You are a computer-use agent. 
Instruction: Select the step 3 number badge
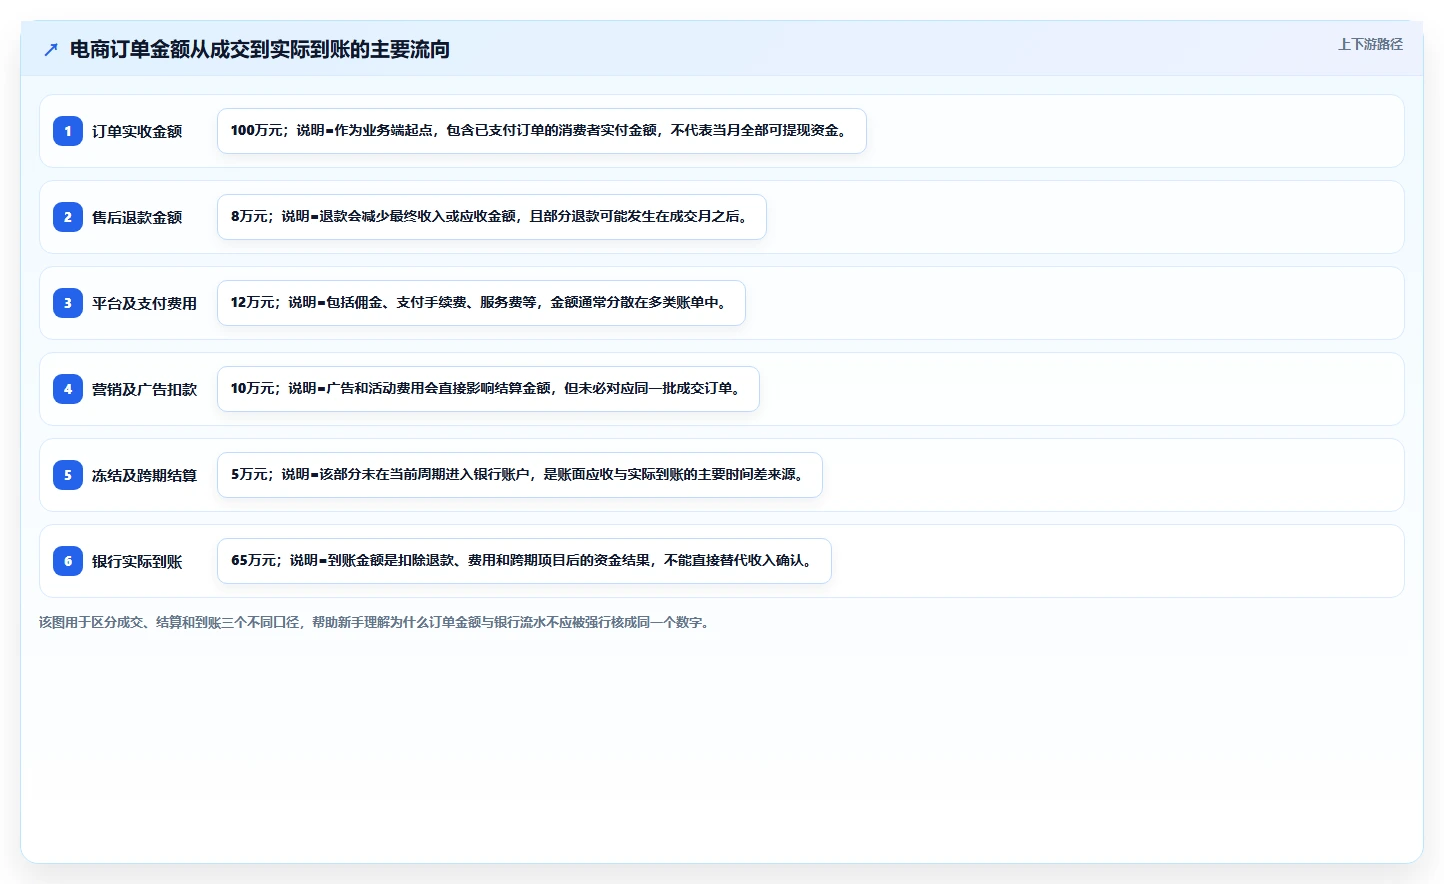68,303
